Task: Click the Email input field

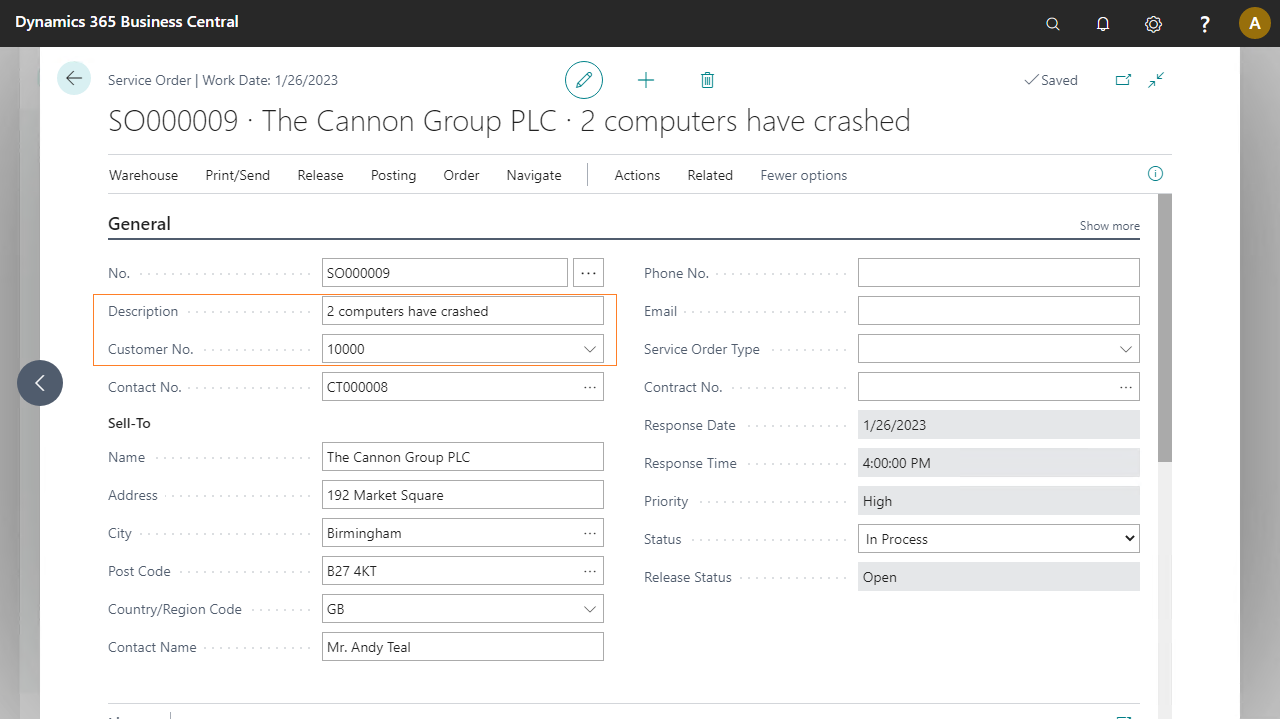Action: (x=999, y=311)
